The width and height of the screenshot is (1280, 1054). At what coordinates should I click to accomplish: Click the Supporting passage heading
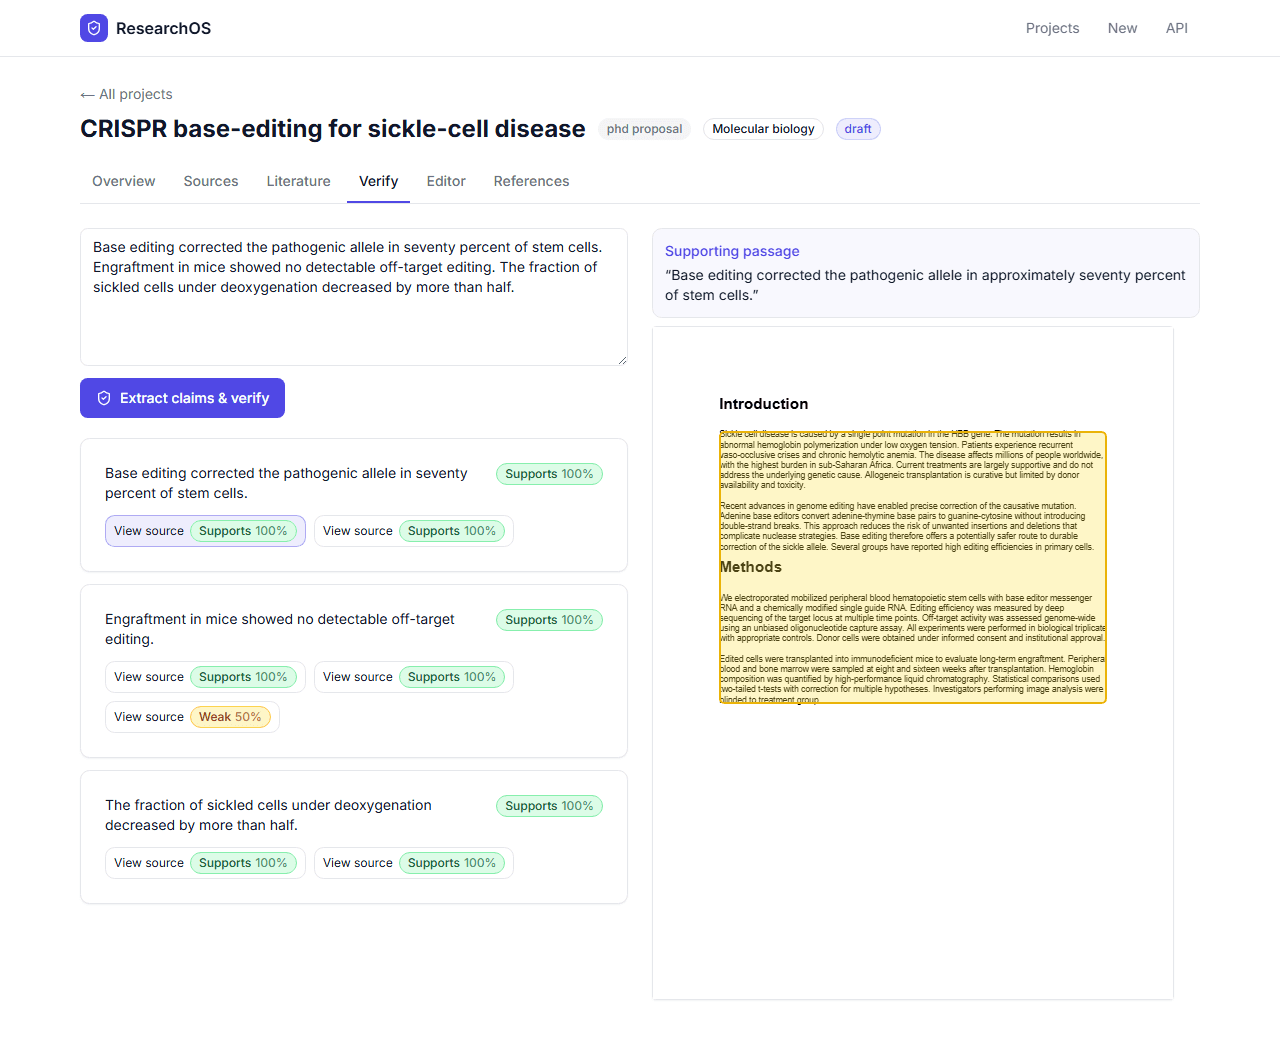(x=732, y=251)
